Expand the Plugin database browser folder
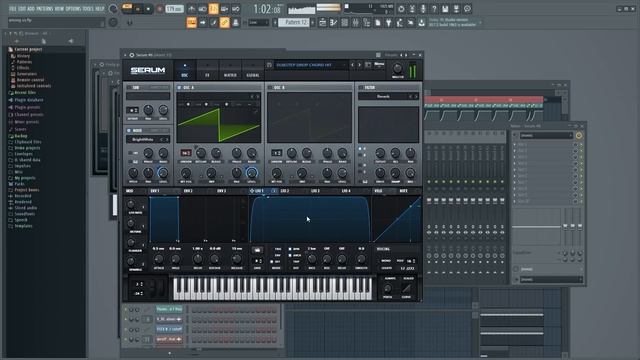This screenshot has height=360, width=640. [29, 100]
